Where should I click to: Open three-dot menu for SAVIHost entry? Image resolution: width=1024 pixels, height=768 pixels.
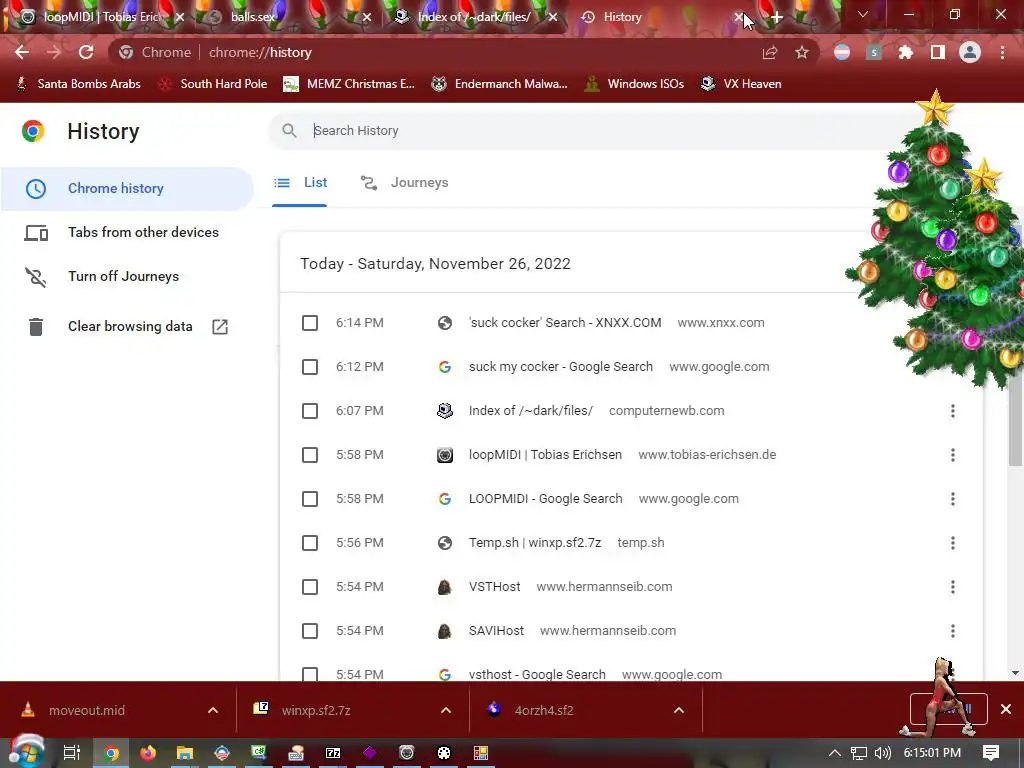(953, 631)
